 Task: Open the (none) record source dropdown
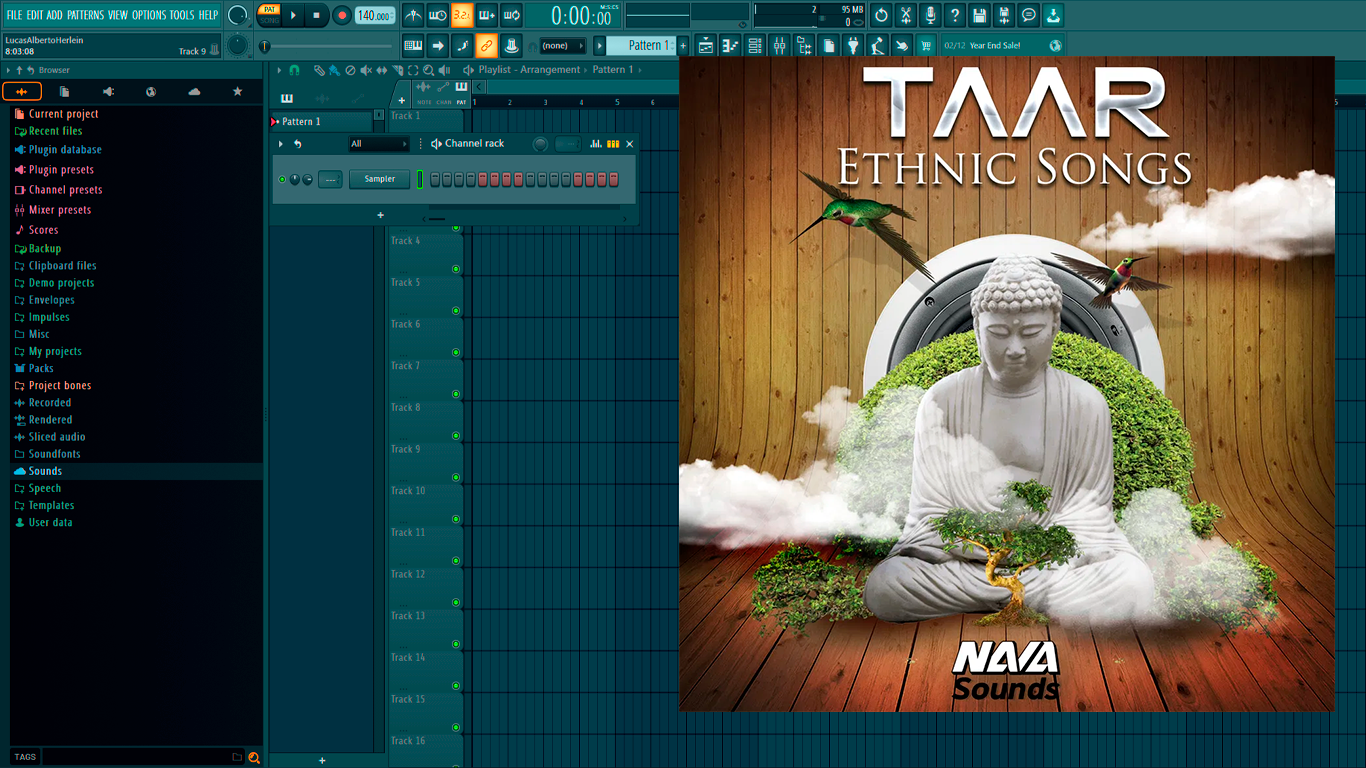[x=562, y=45]
